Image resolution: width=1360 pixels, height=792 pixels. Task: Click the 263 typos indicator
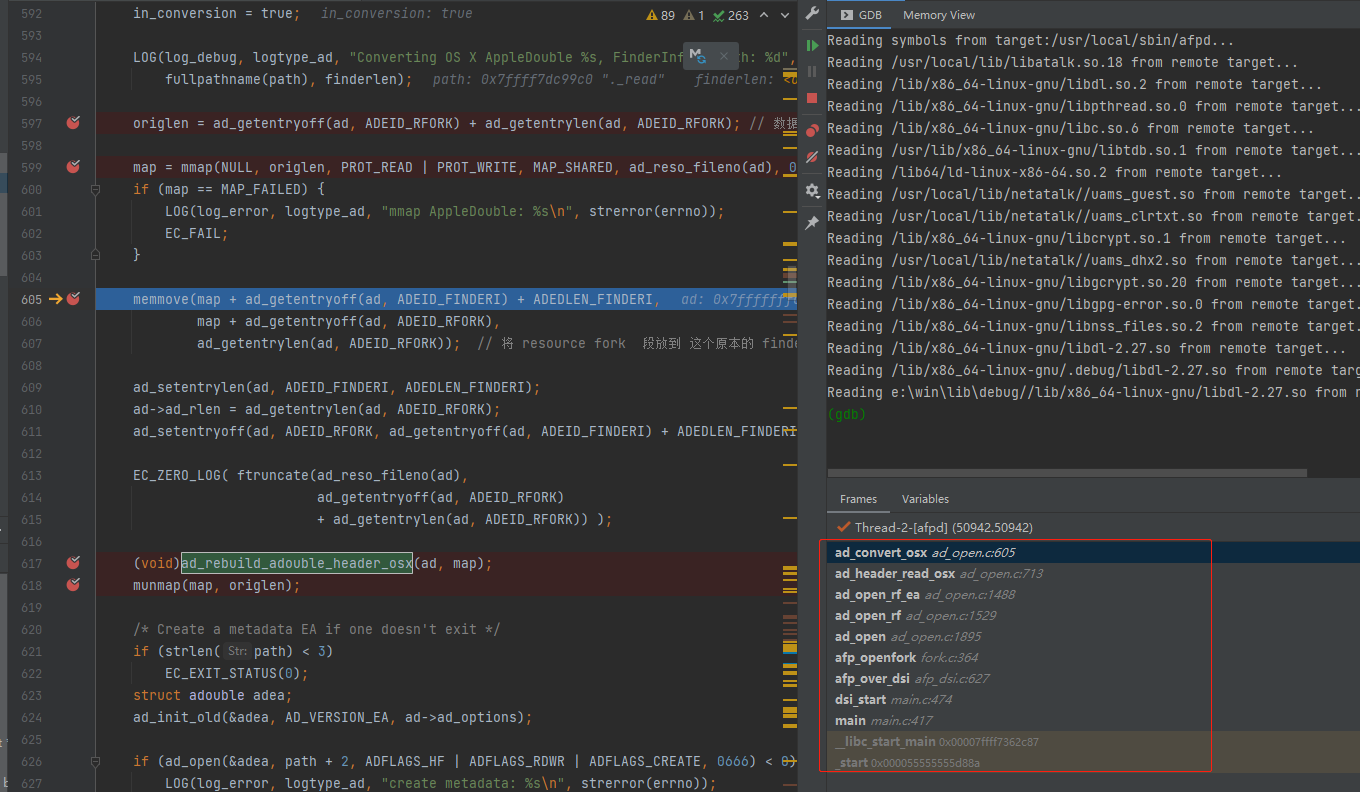click(x=730, y=15)
